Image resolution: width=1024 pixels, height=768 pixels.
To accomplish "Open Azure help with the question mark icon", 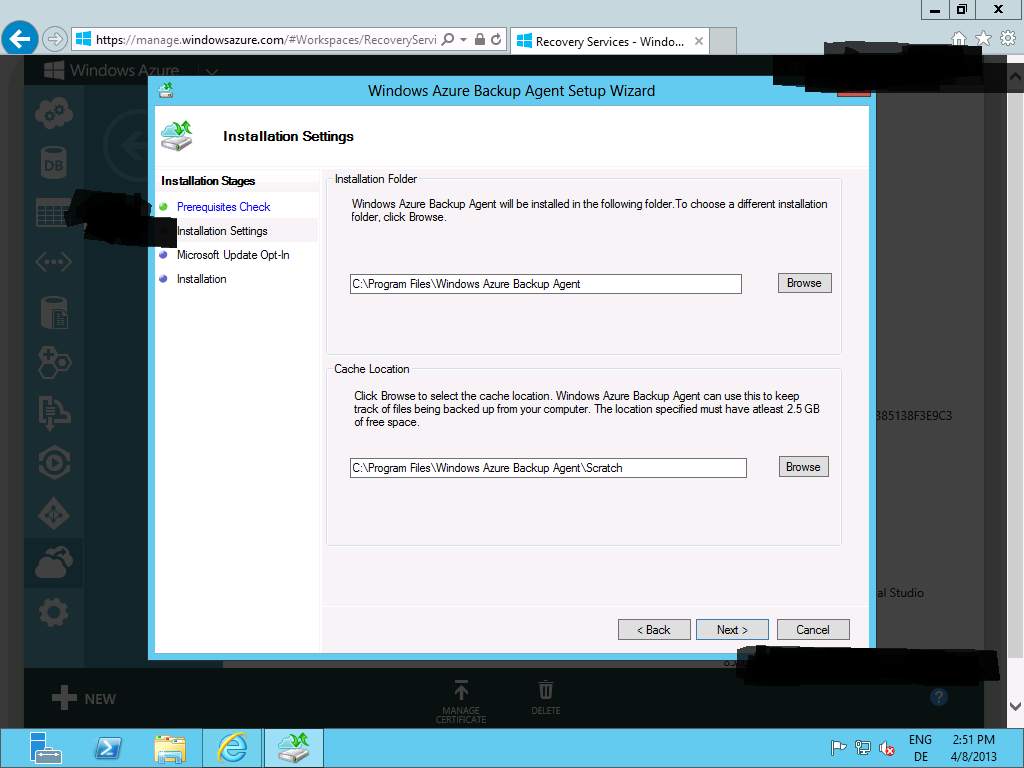I will (938, 697).
